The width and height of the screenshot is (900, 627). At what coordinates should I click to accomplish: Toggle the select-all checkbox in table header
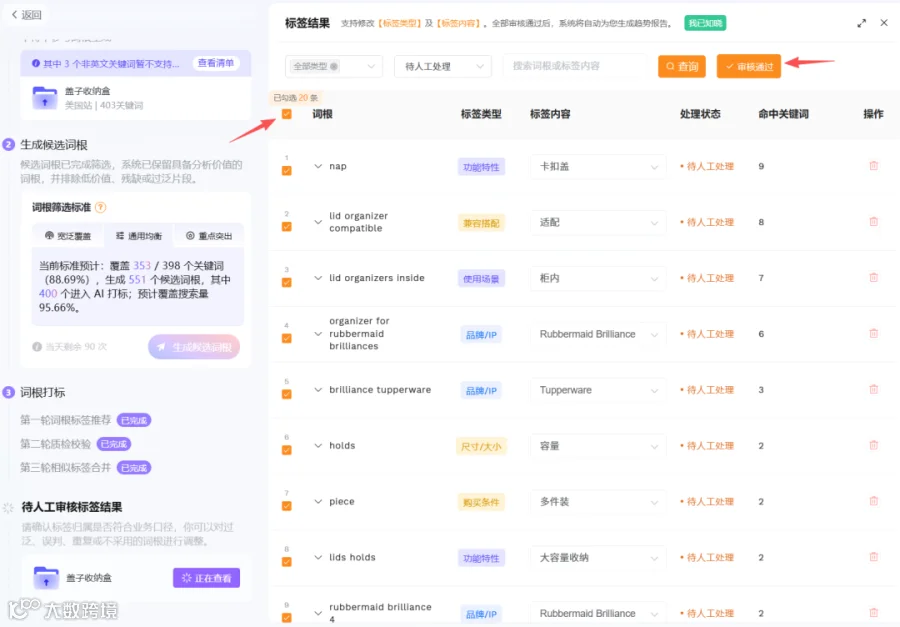(286, 114)
